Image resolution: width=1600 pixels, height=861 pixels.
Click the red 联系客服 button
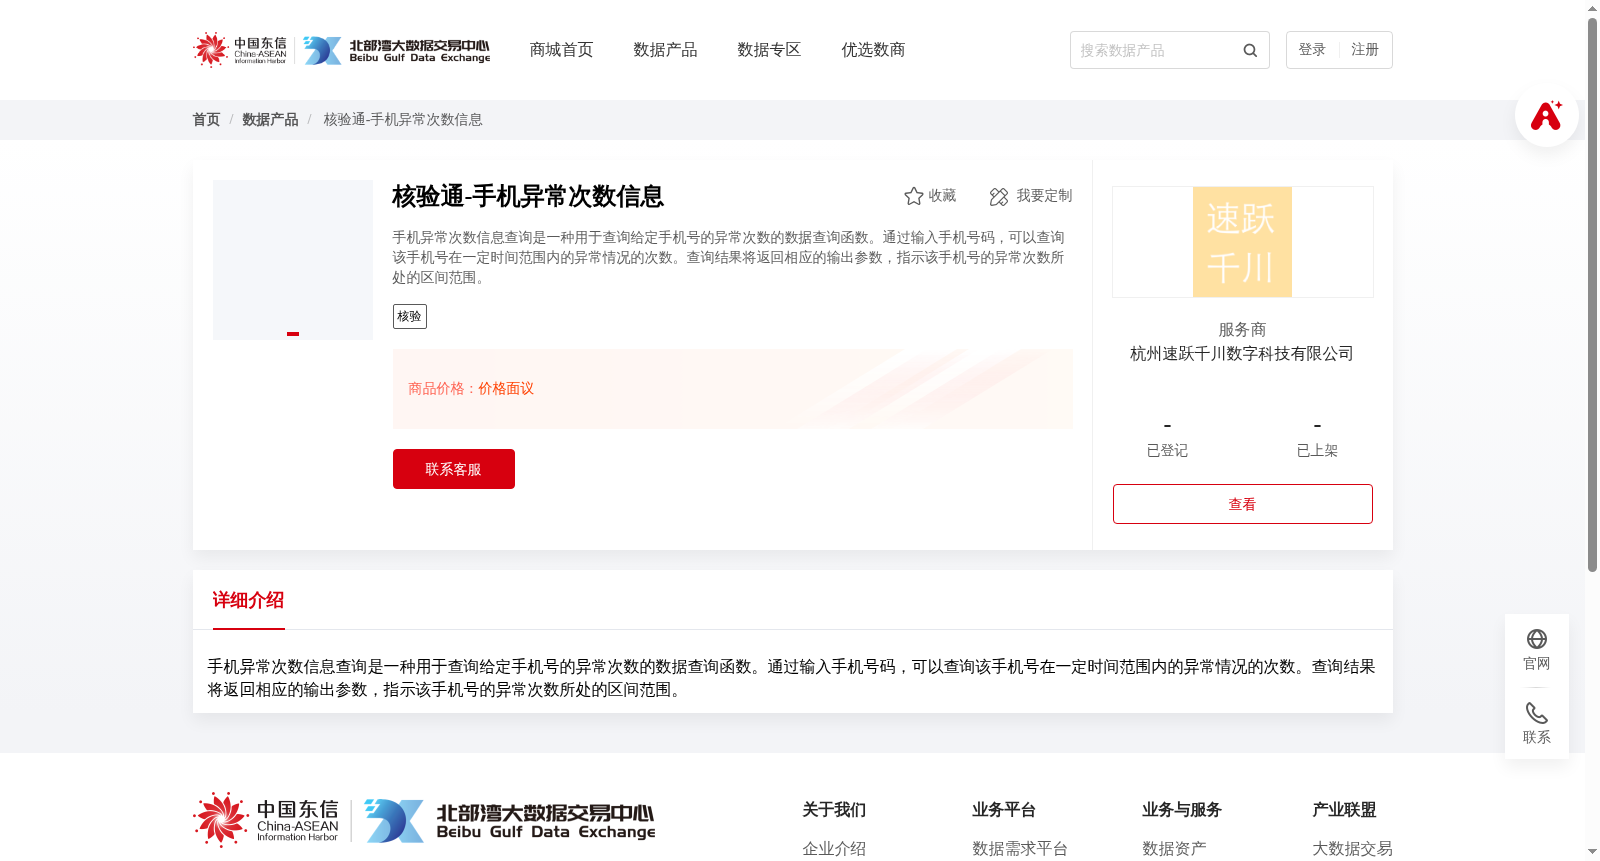pos(454,469)
